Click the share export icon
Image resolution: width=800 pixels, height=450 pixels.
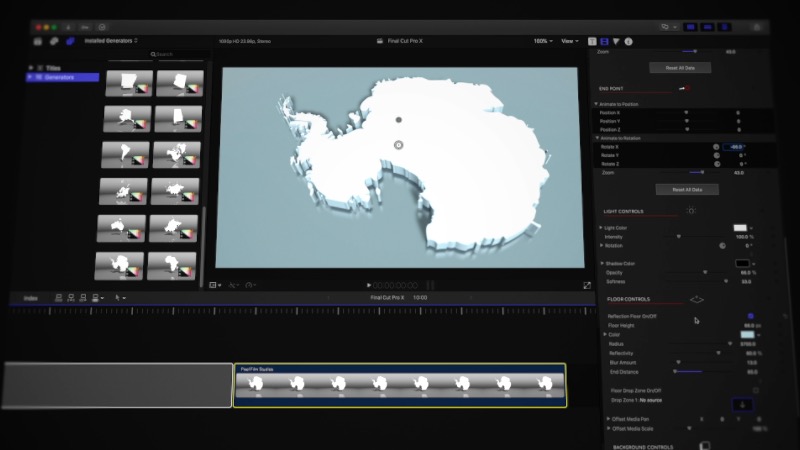tap(757, 27)
